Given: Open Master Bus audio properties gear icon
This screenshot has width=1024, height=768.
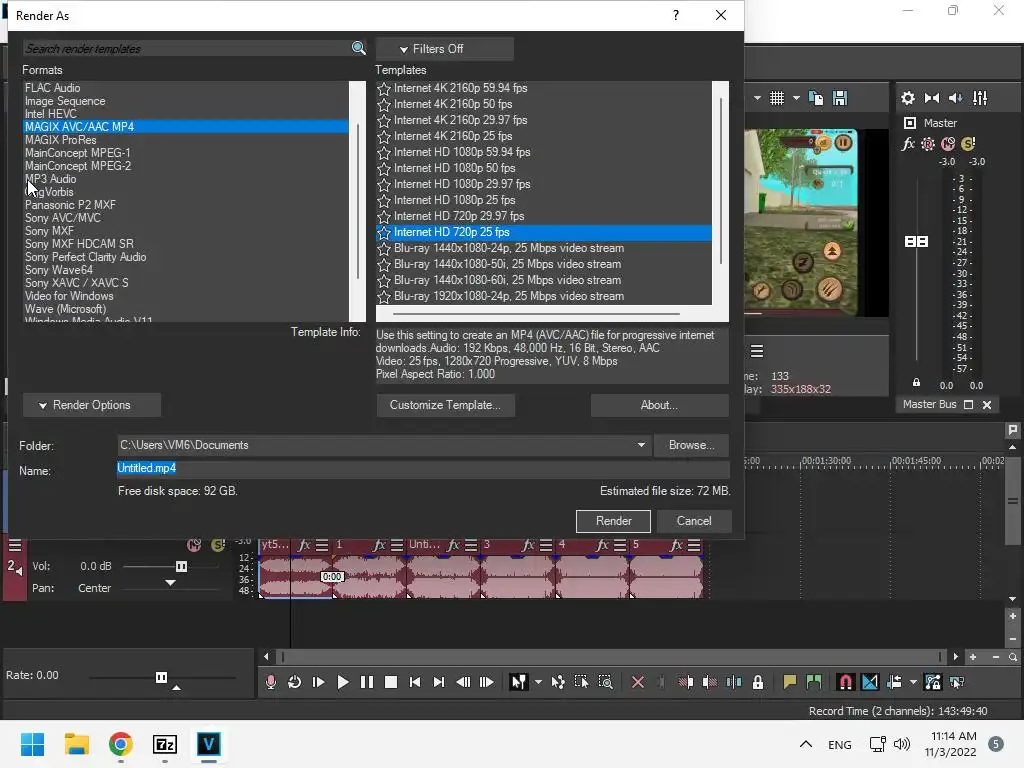Looking at the screenshot, I should [908, 98].
